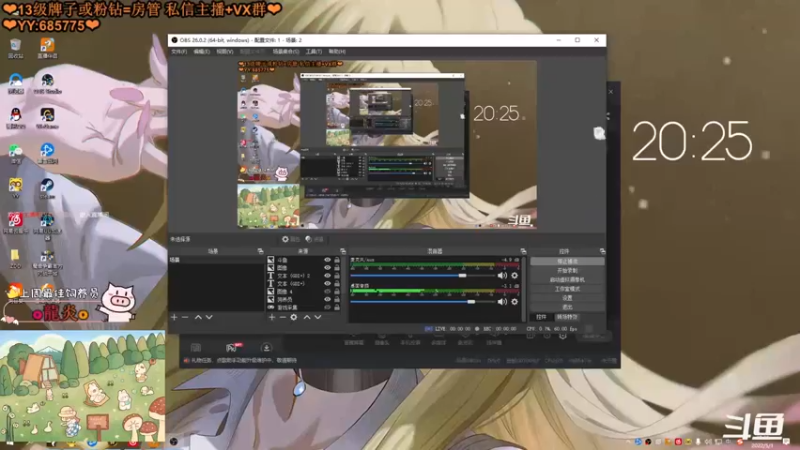Image resolution: width=800 pixels, height=450 pixels.
Task: Open the 编辑(E) menu
Action: (202, 52)
